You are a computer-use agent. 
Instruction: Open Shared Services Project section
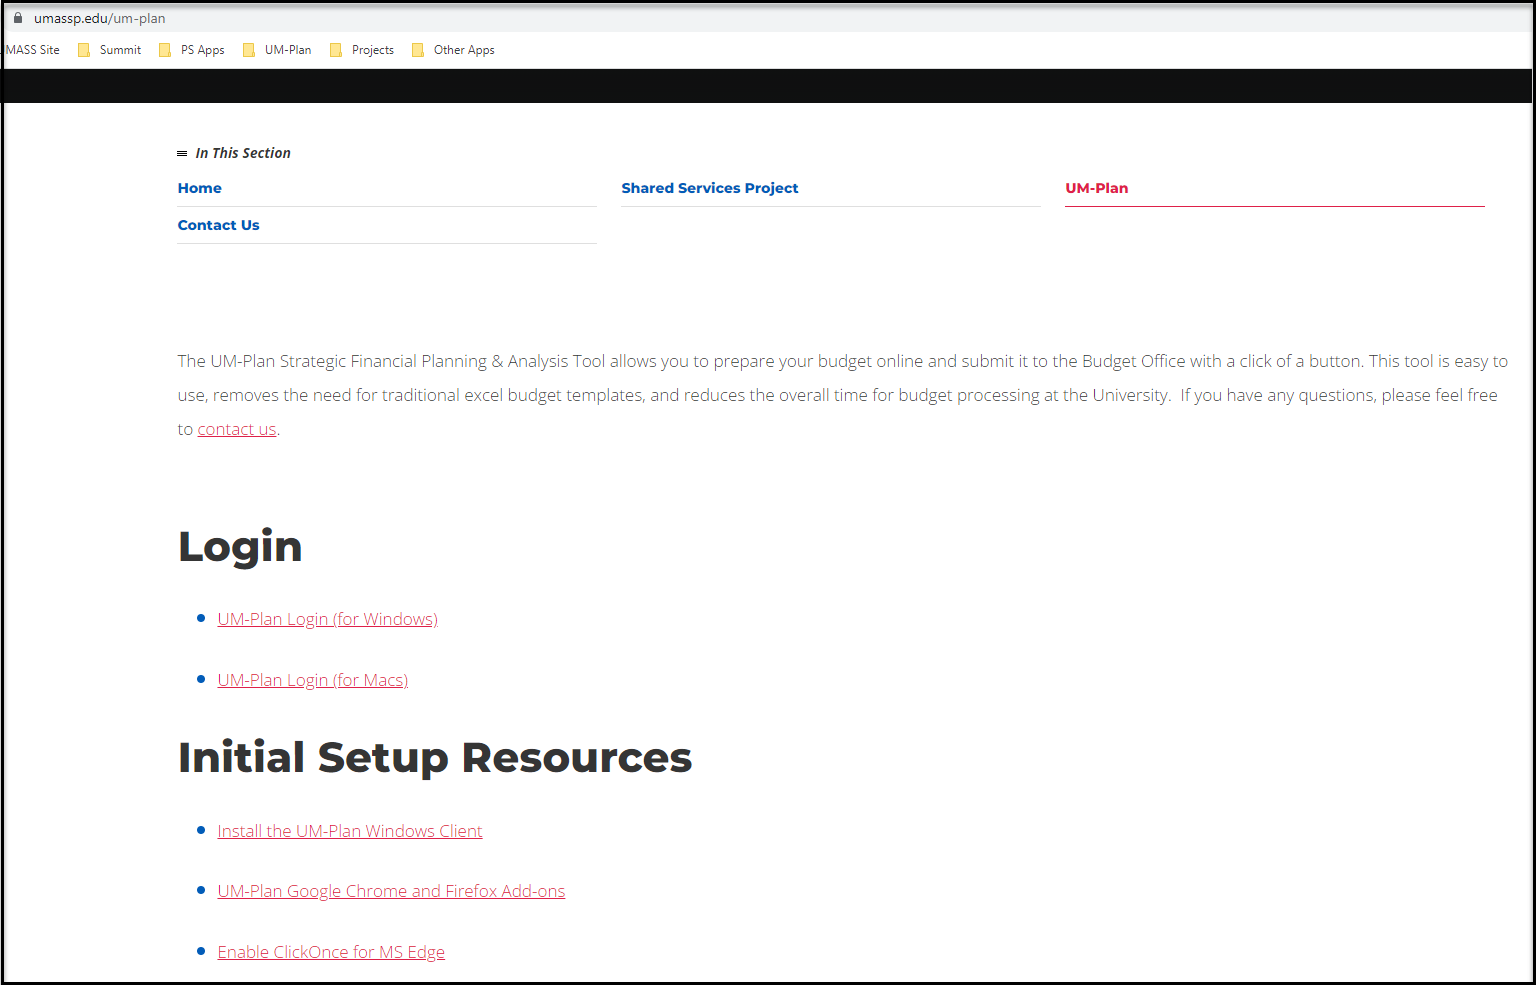pos(710,188)
